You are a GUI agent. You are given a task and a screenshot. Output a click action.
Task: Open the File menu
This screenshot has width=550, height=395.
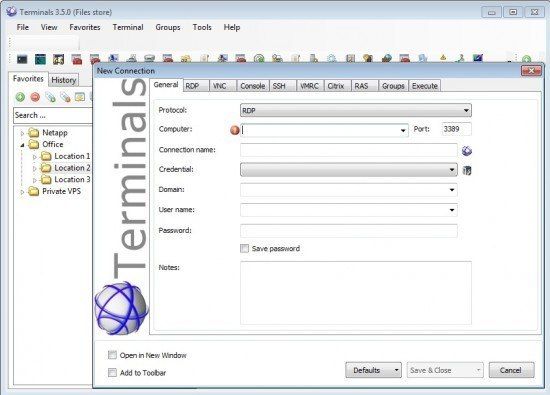pyautogui.click(x=23, y=27)
